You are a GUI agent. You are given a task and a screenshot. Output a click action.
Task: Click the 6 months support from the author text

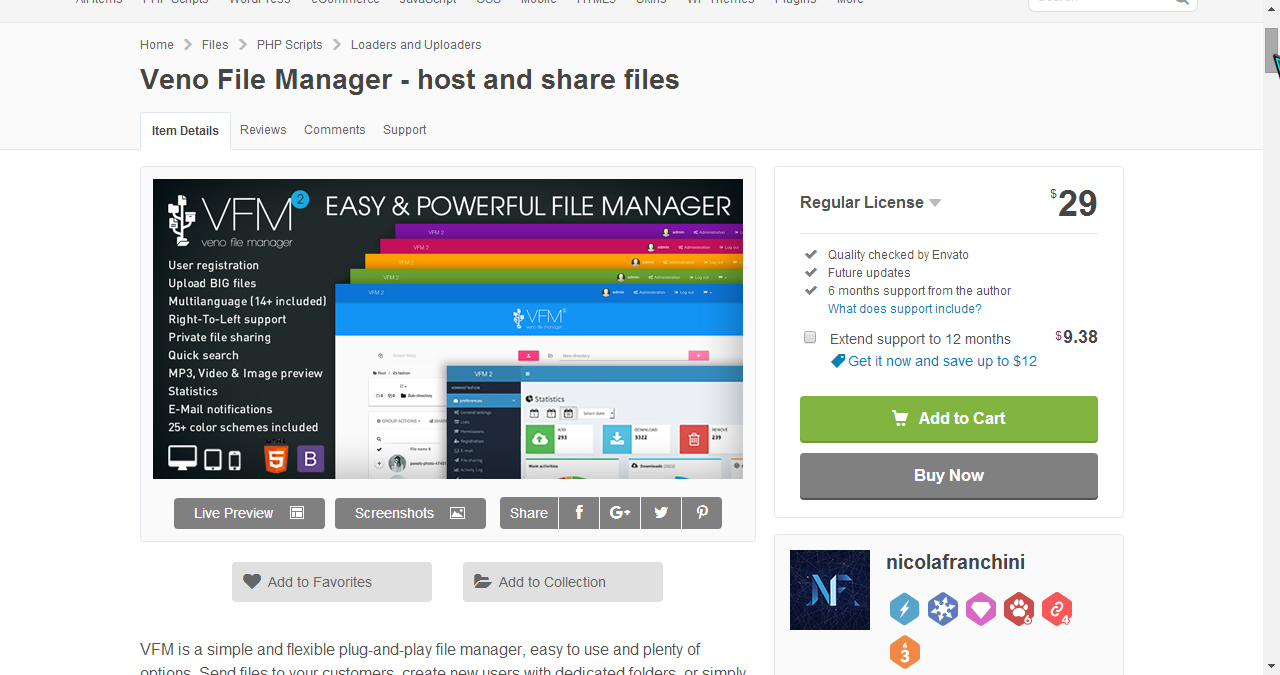coord(920,291)
